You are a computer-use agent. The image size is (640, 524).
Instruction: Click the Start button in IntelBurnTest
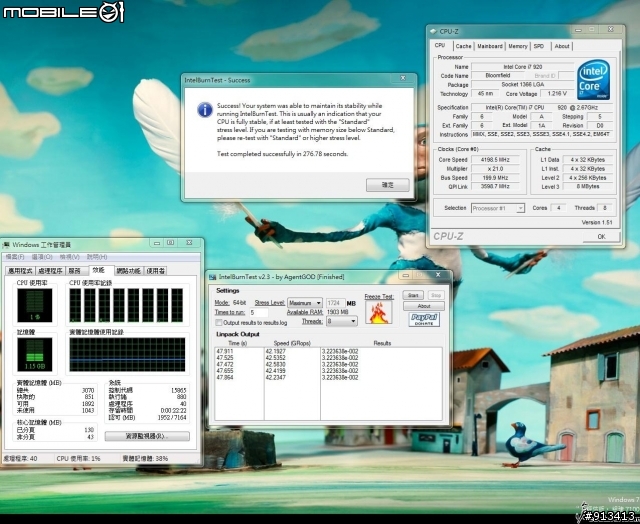[x=413, y=295]
